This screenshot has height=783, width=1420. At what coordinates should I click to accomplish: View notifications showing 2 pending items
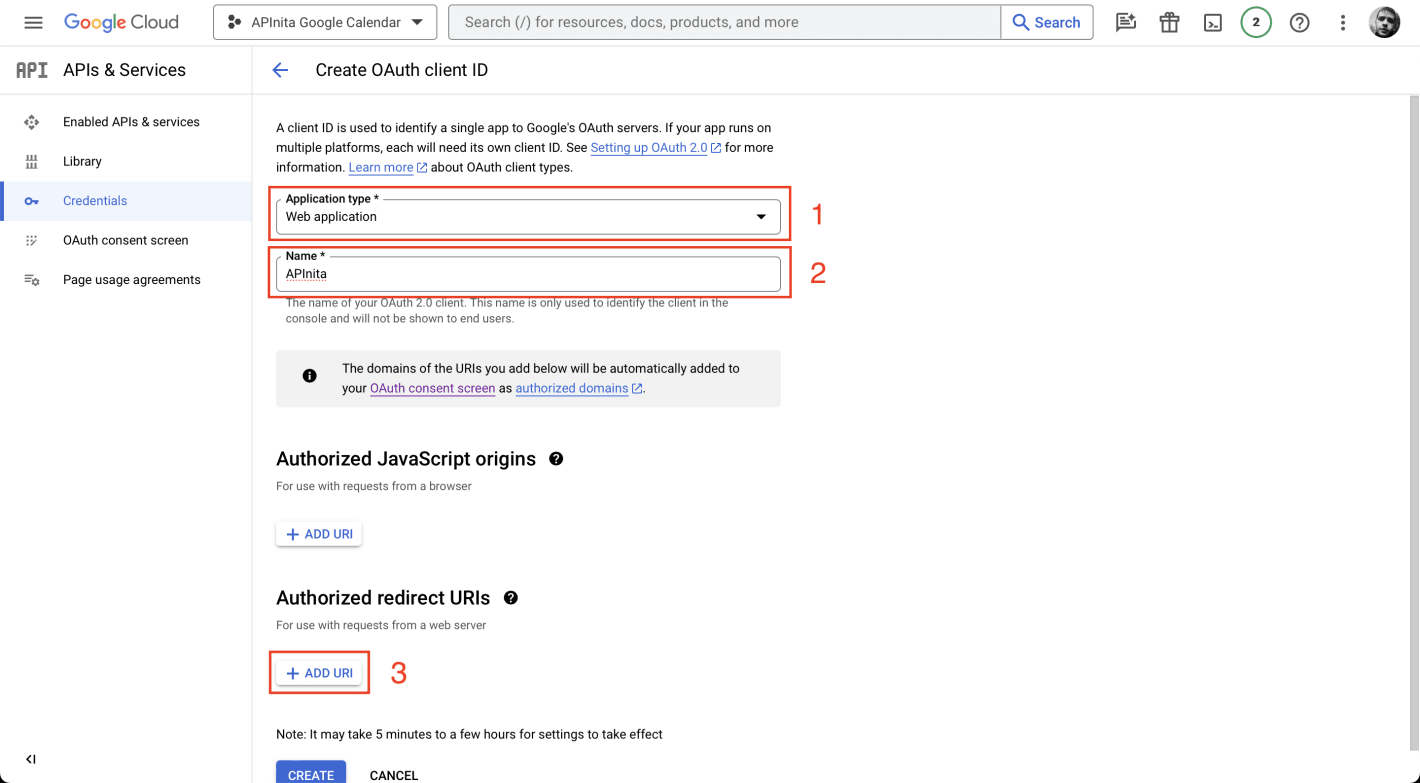pos(1256,22)
